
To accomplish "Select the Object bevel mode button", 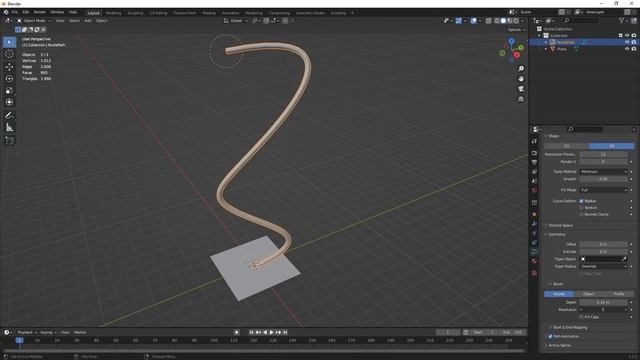I will coord(589,294).
